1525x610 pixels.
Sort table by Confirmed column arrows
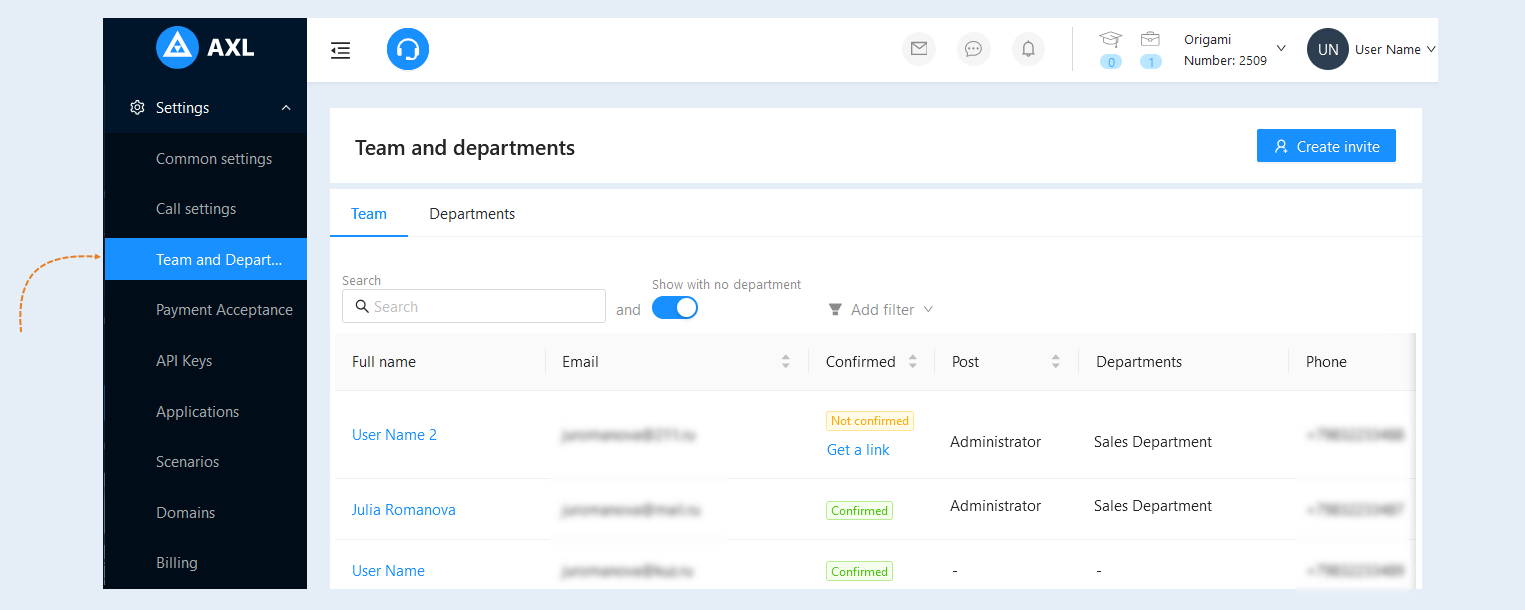913,362
